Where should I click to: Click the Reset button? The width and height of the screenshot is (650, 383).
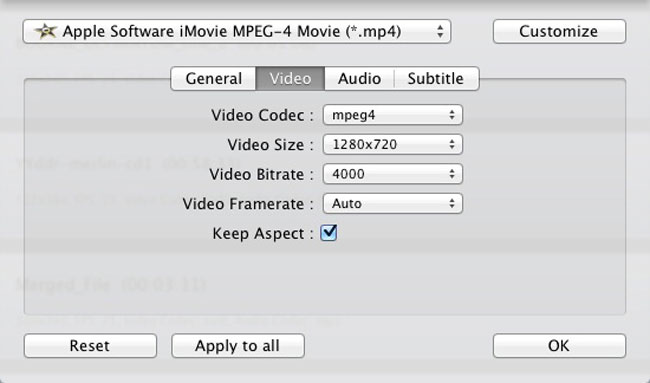pyautogui.click(x=90, y=346)
